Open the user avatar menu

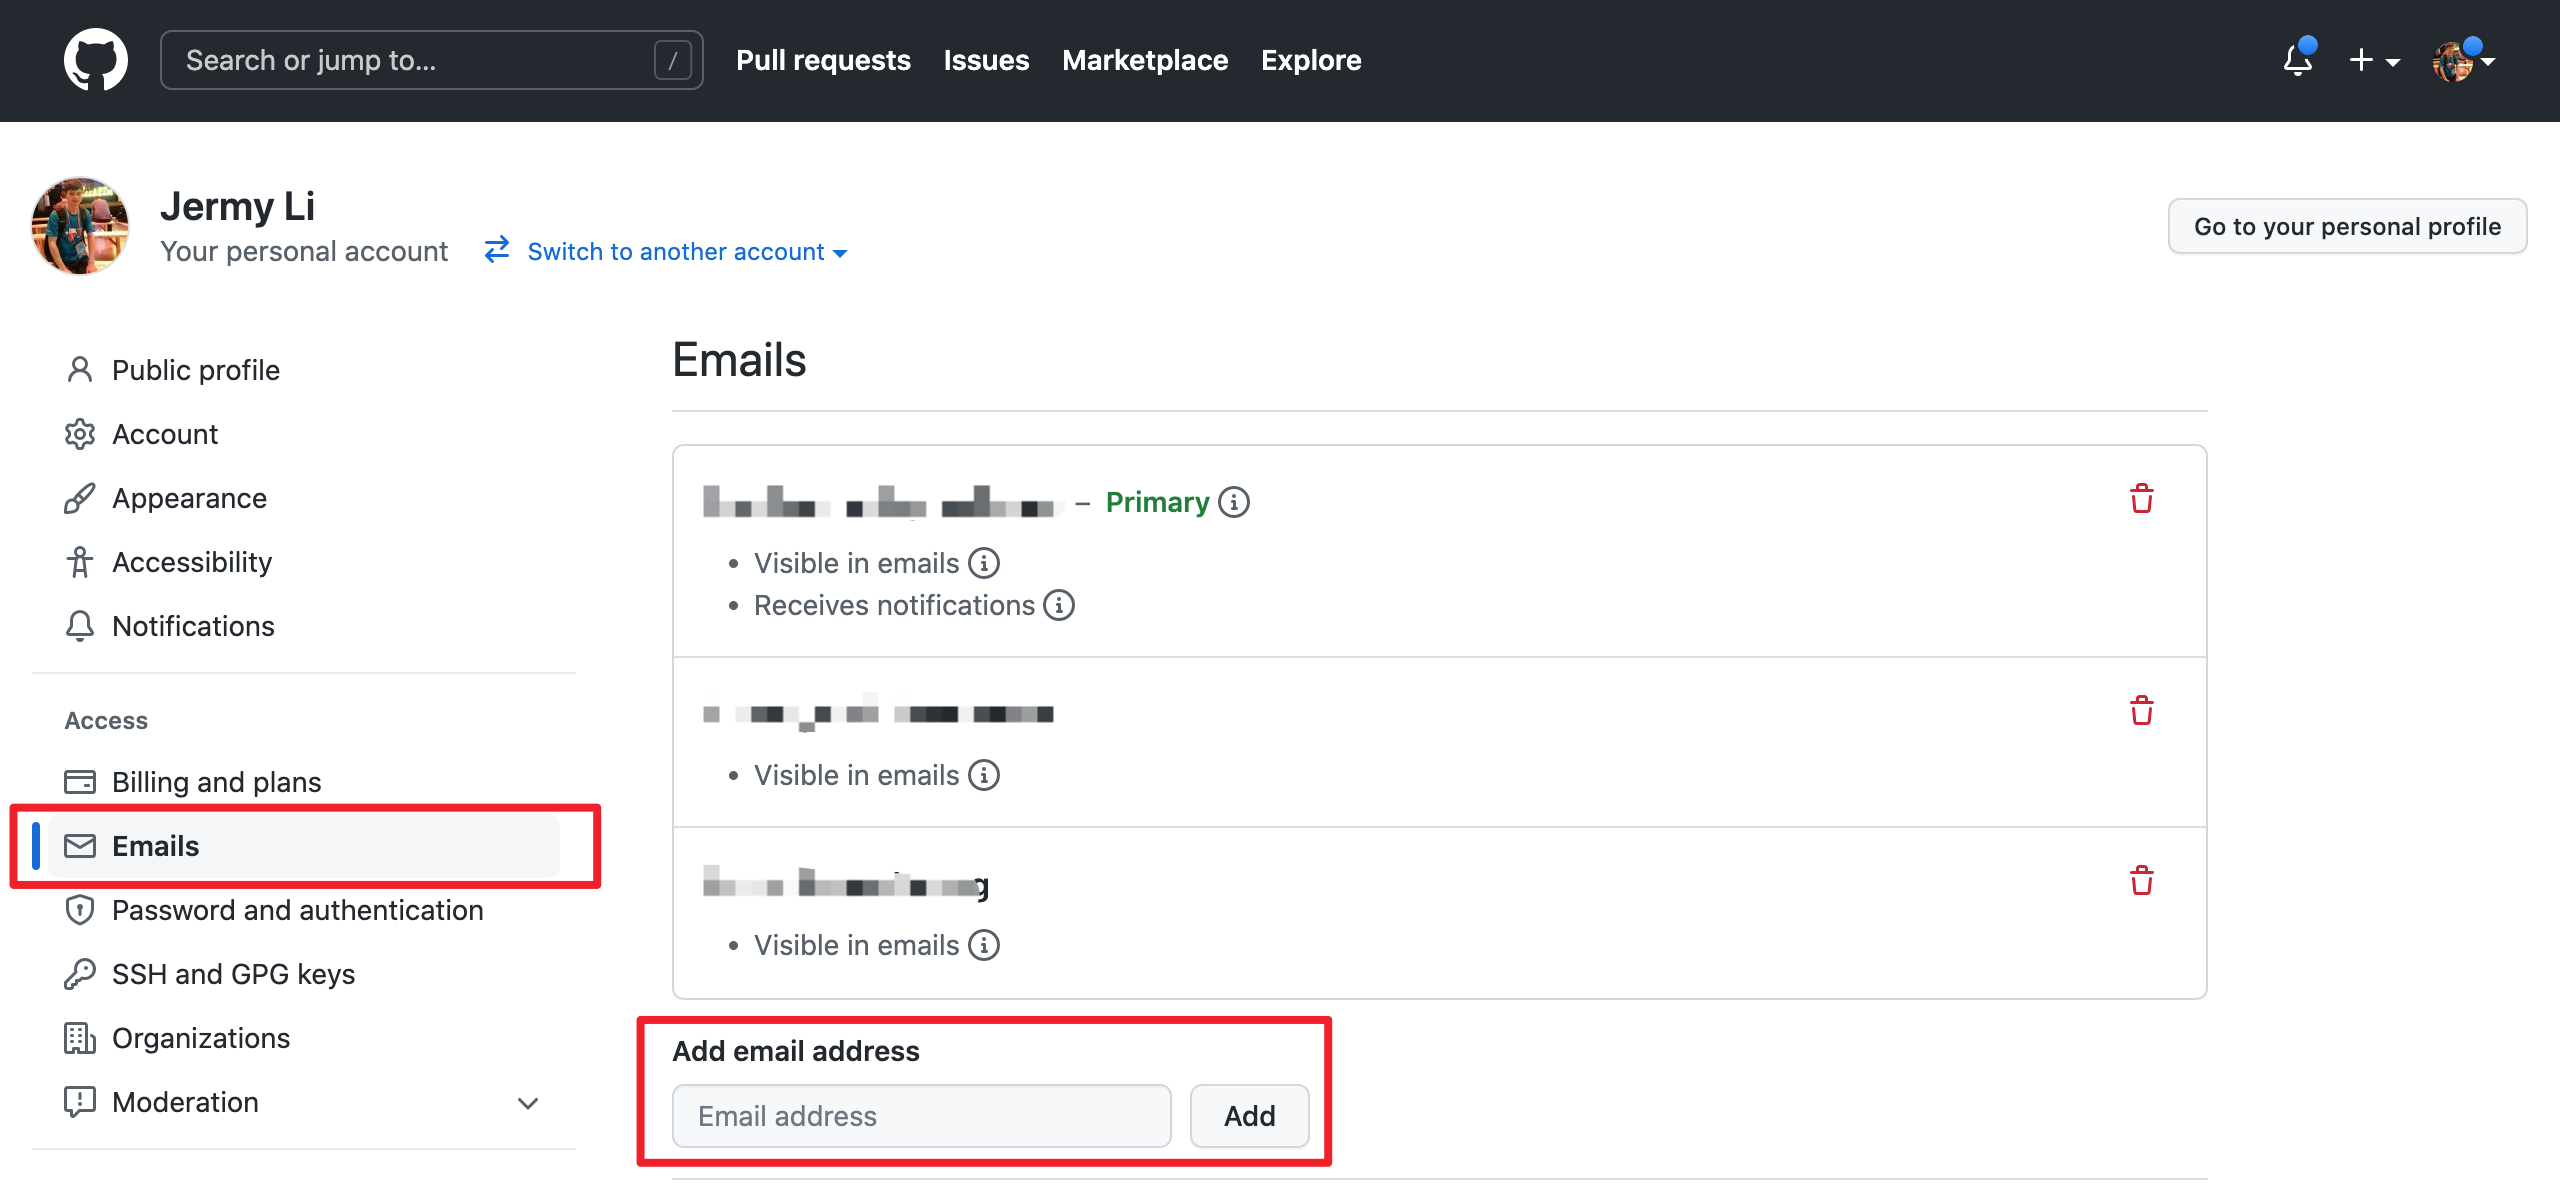[x=2463, y=60]
